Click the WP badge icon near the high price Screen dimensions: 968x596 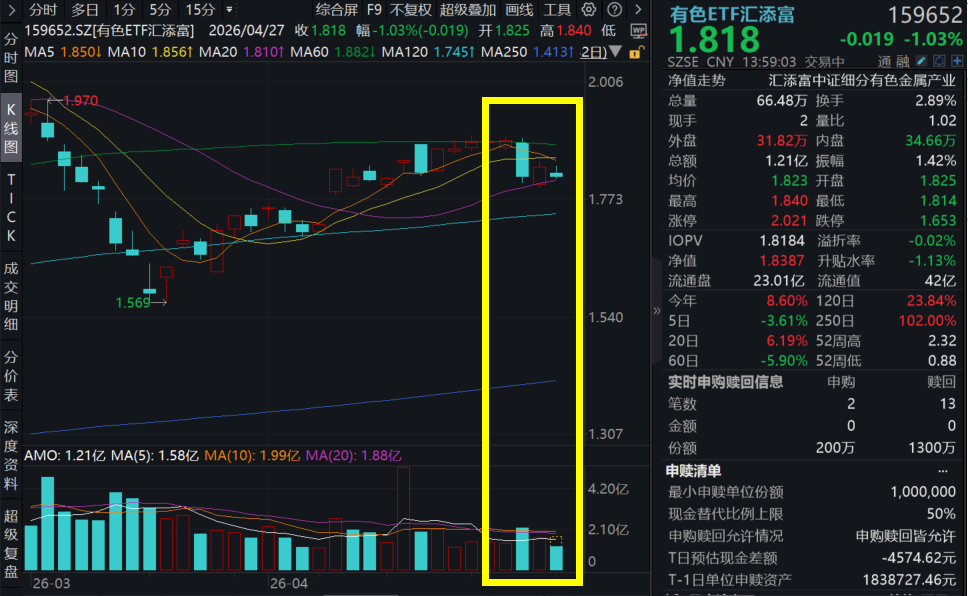[x=639, y=30]
